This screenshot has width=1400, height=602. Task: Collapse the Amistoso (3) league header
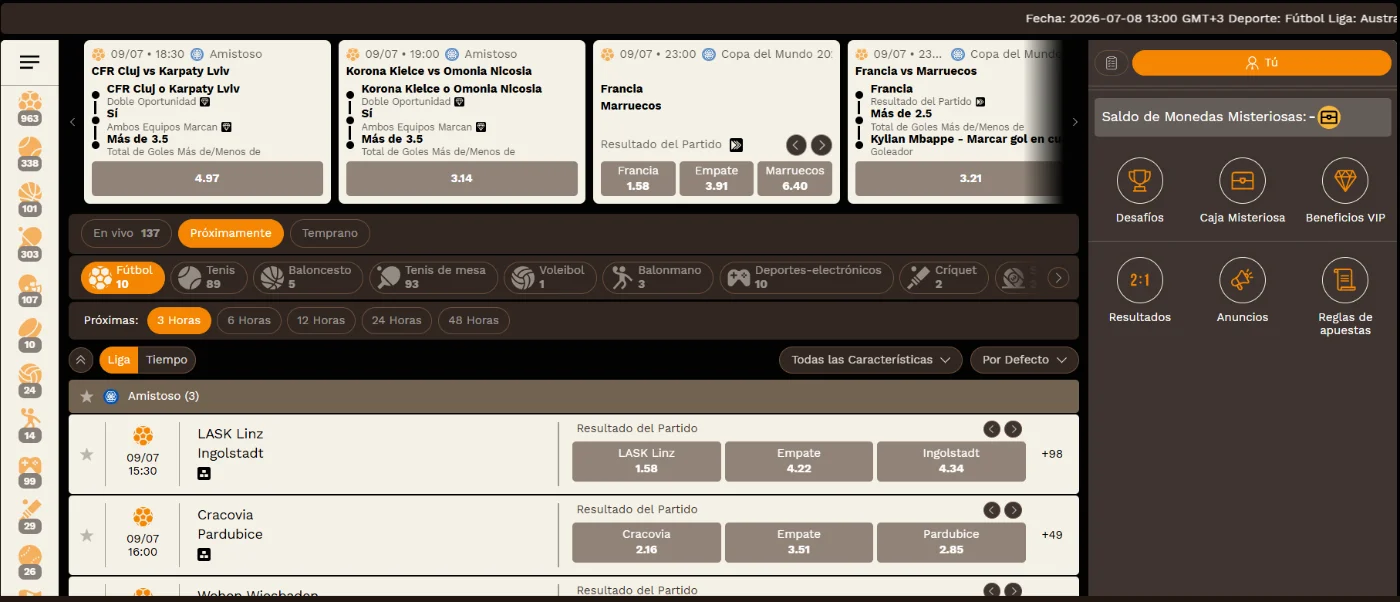point(574,396)
